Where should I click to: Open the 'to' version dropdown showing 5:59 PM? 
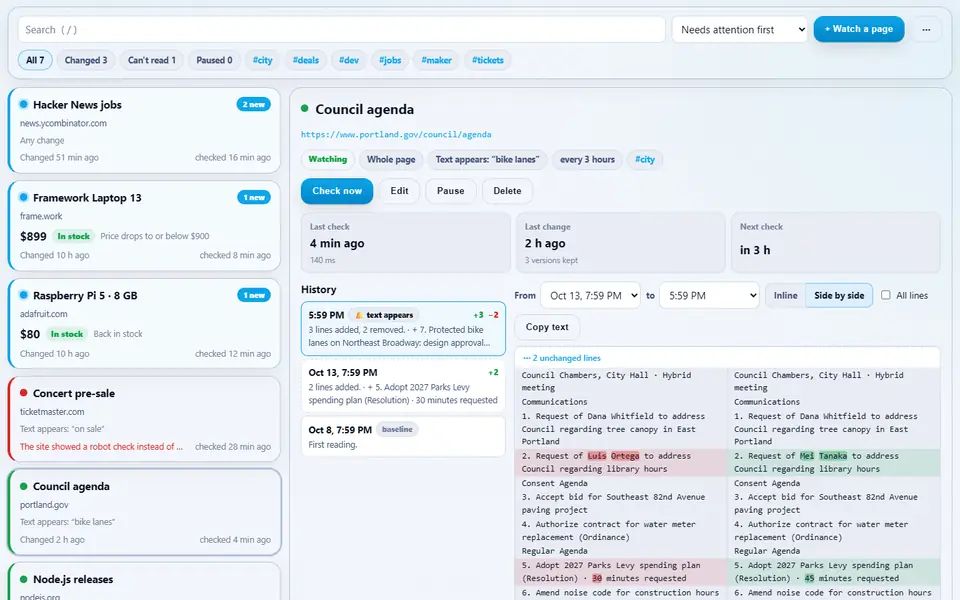709,296
